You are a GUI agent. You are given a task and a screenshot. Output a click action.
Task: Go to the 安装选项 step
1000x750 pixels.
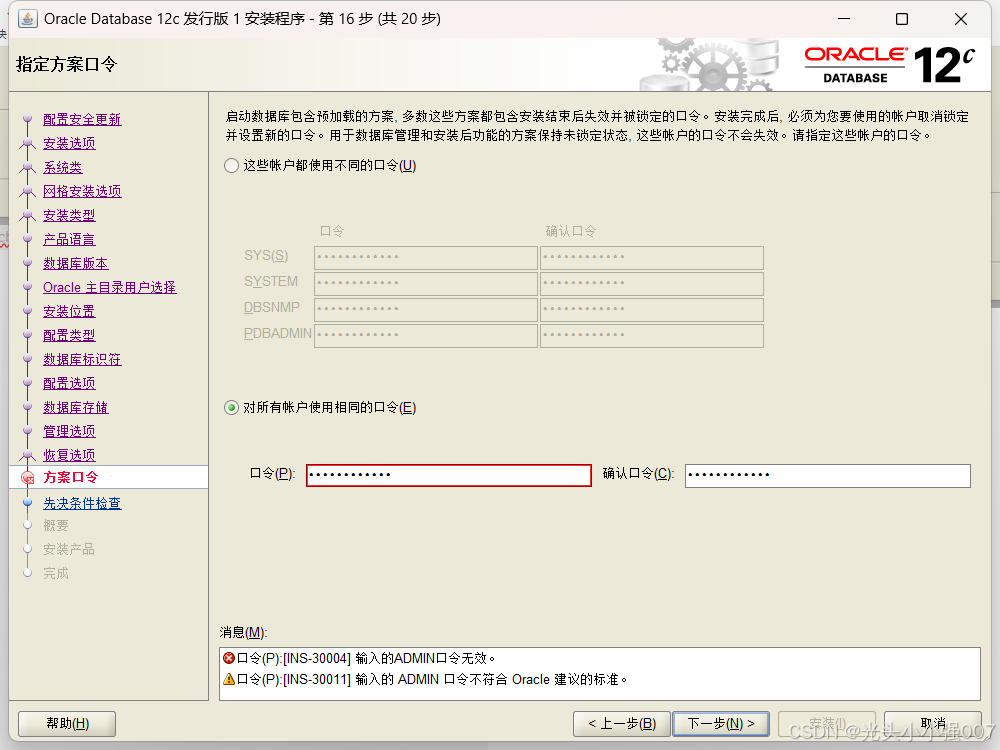pos(69,143)
